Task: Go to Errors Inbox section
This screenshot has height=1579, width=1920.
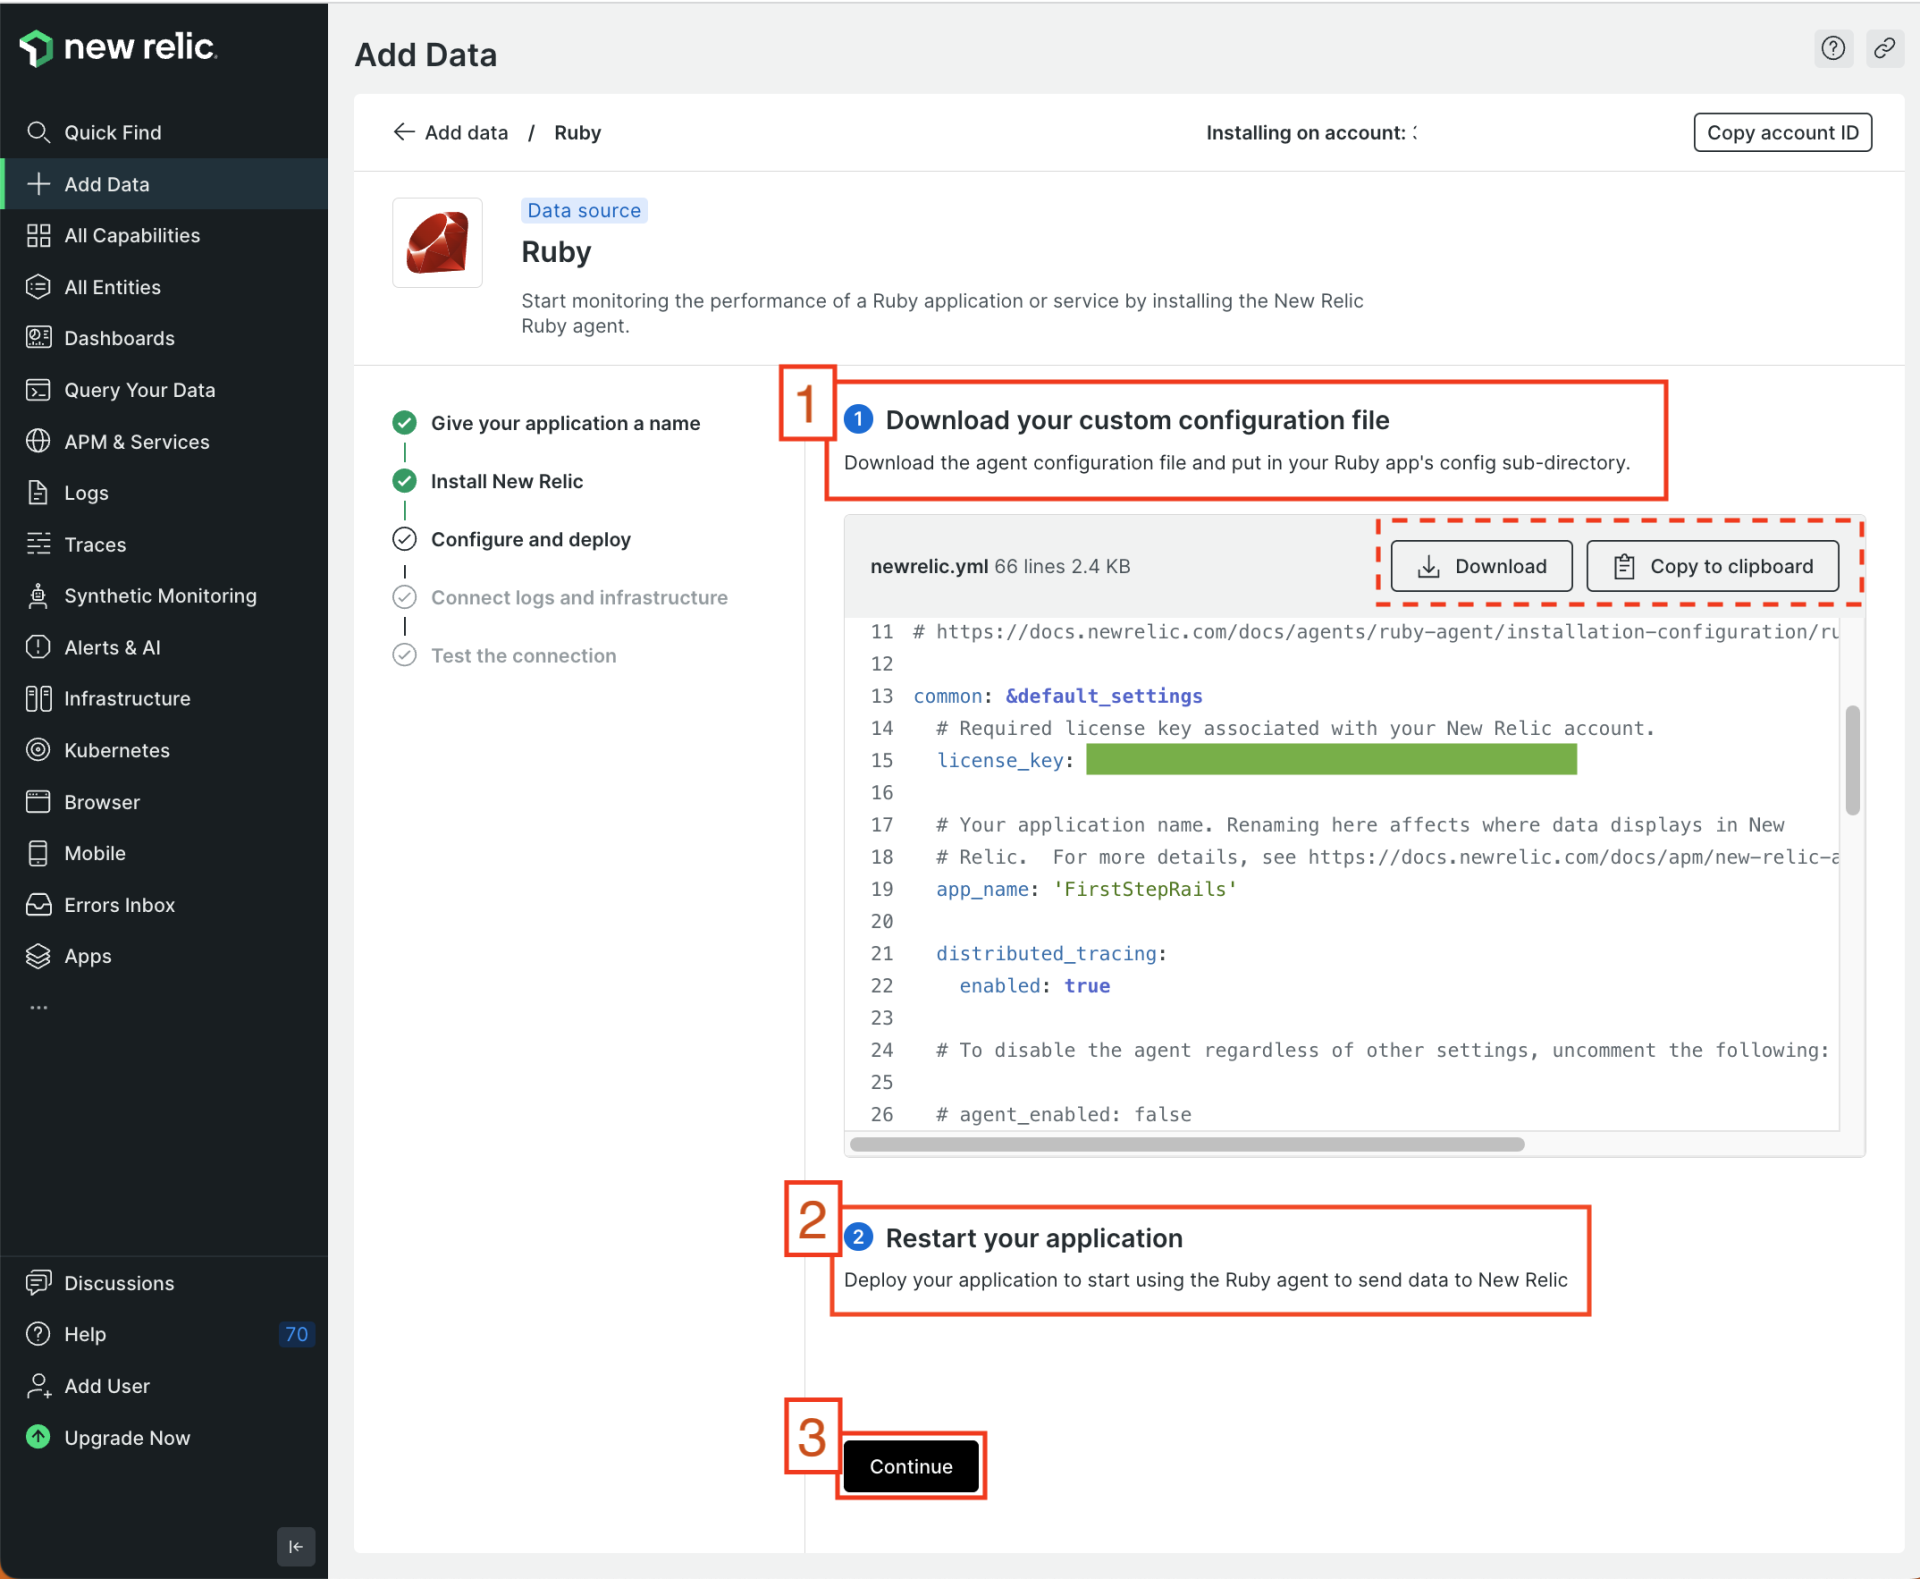Action: tap(119, 905)
